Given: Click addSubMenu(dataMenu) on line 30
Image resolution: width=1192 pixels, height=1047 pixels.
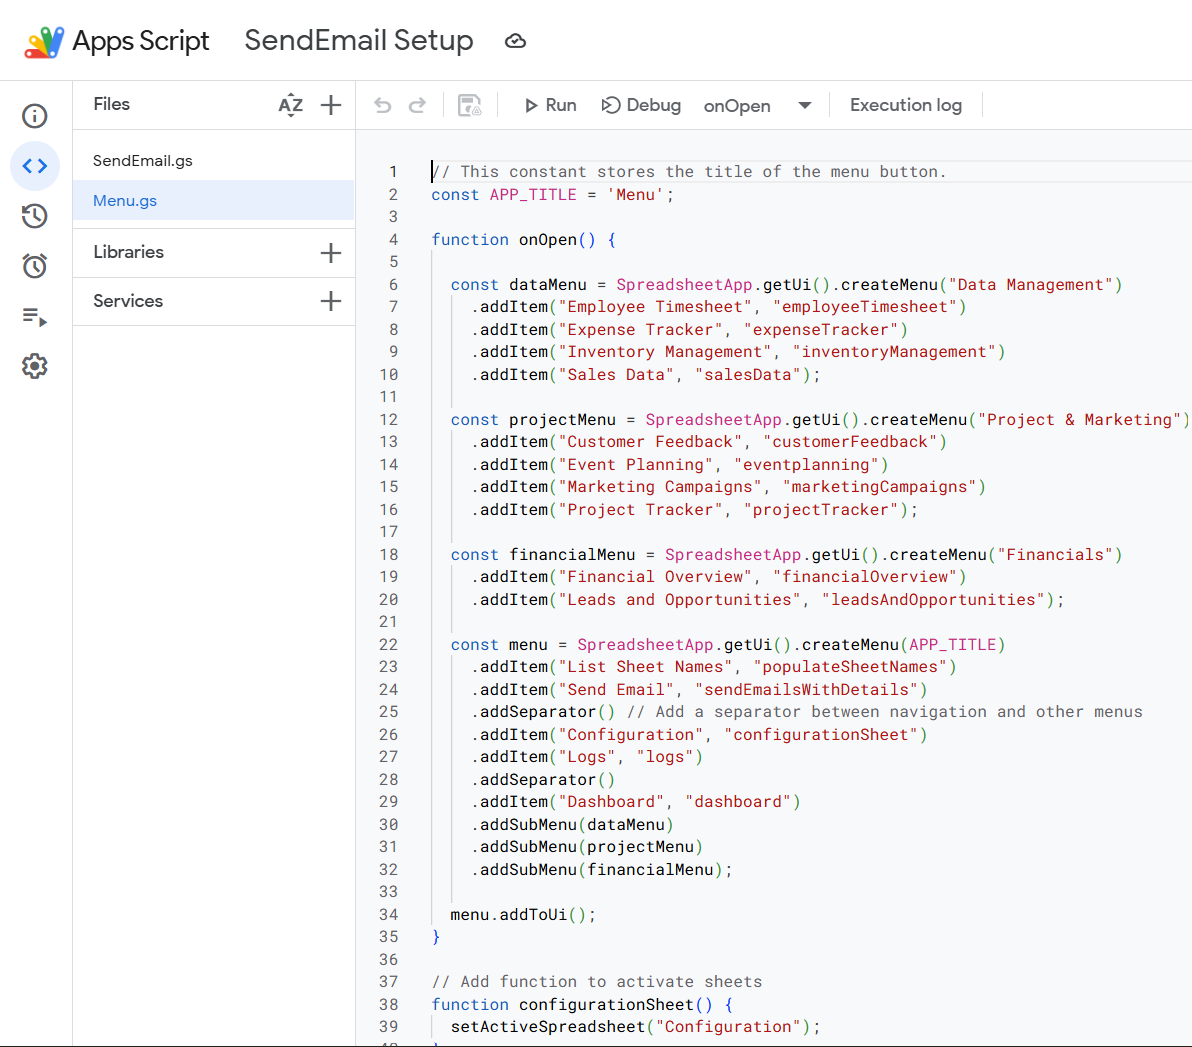Looking at the screenshot, I should [572, 824].
